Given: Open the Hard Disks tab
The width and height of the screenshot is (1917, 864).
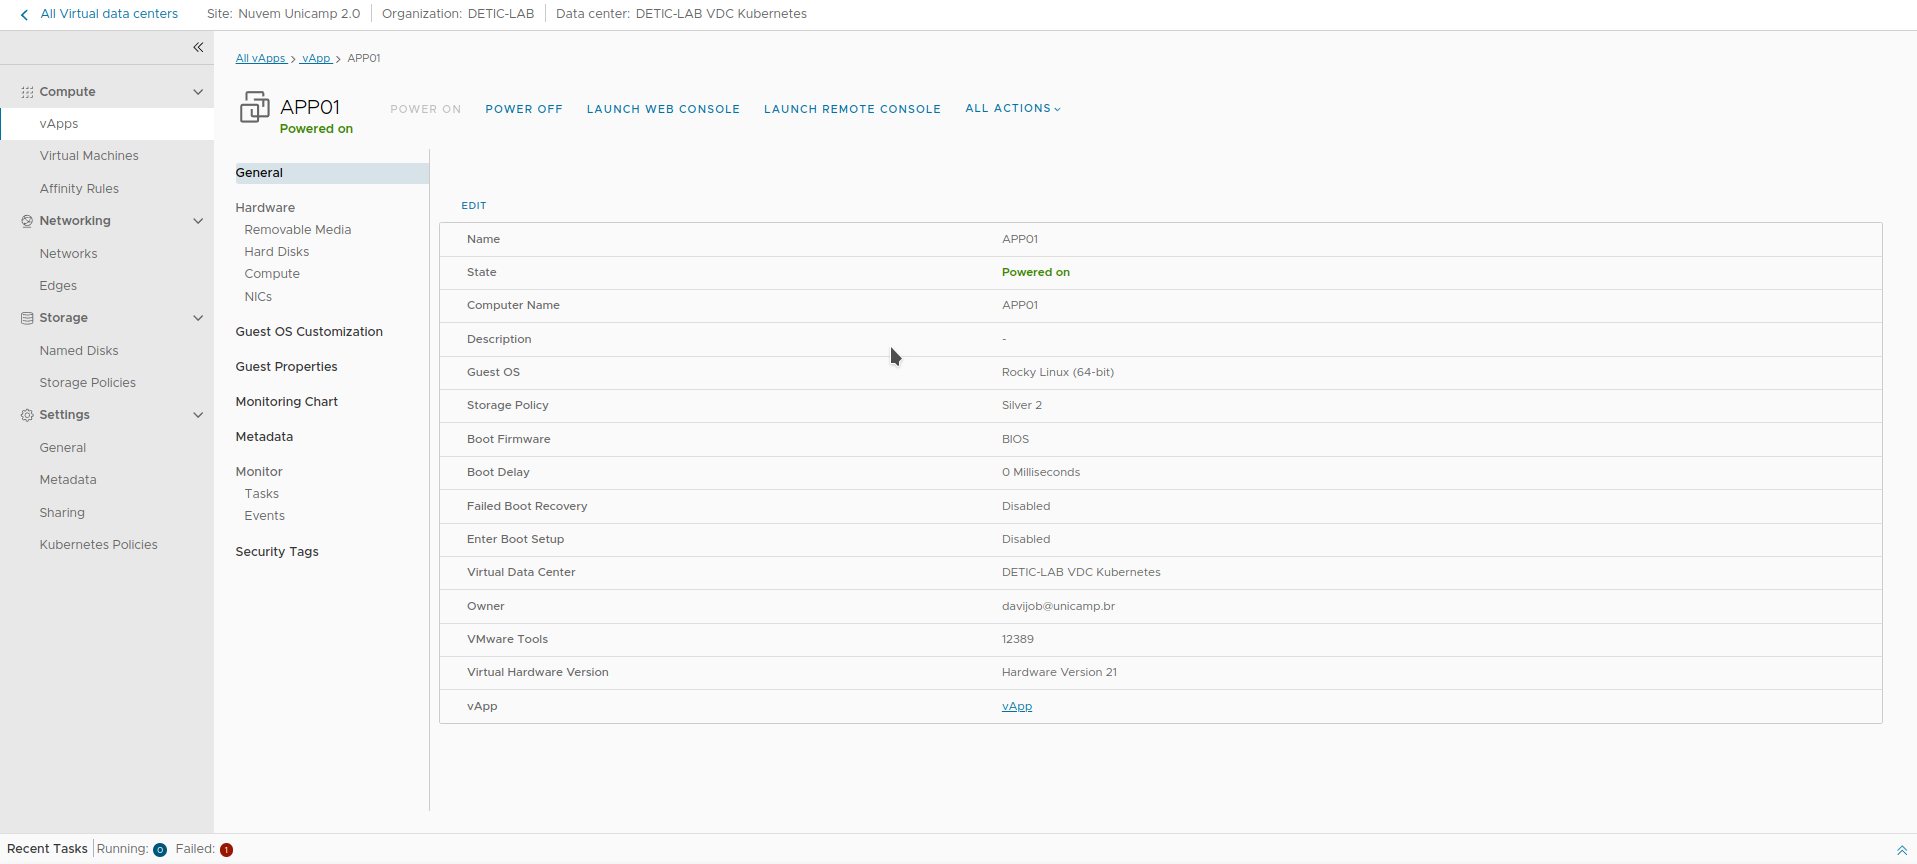Looking at the screenshot, I should coord(277,252).
